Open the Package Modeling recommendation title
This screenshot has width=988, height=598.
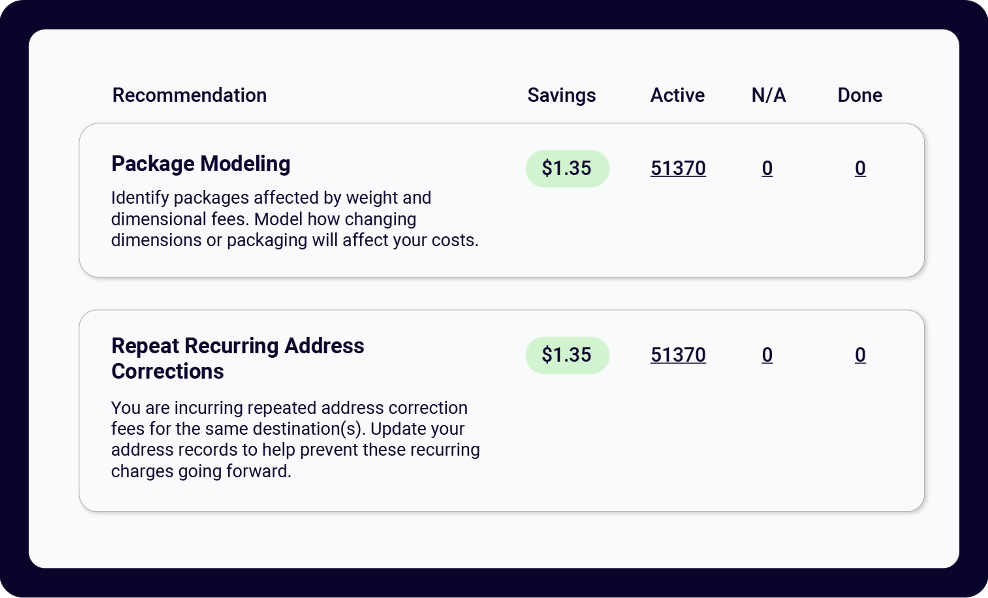pos(200,164)
